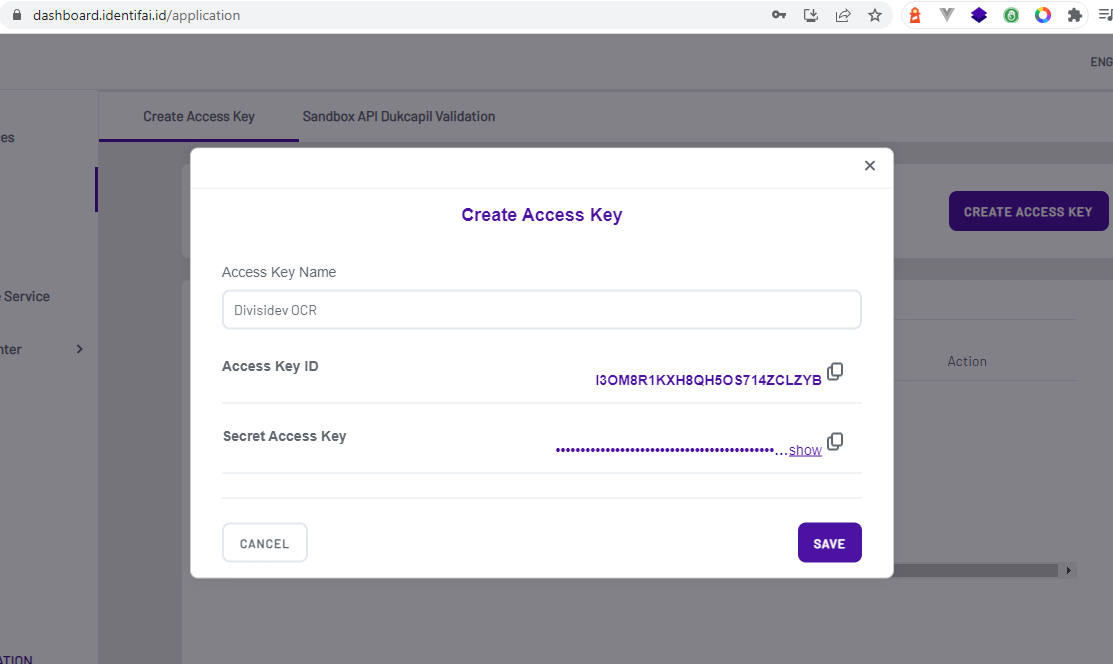Reveal the secret key with show link
The width and height of the screenshot is (1113, 664).
(805, 450)
